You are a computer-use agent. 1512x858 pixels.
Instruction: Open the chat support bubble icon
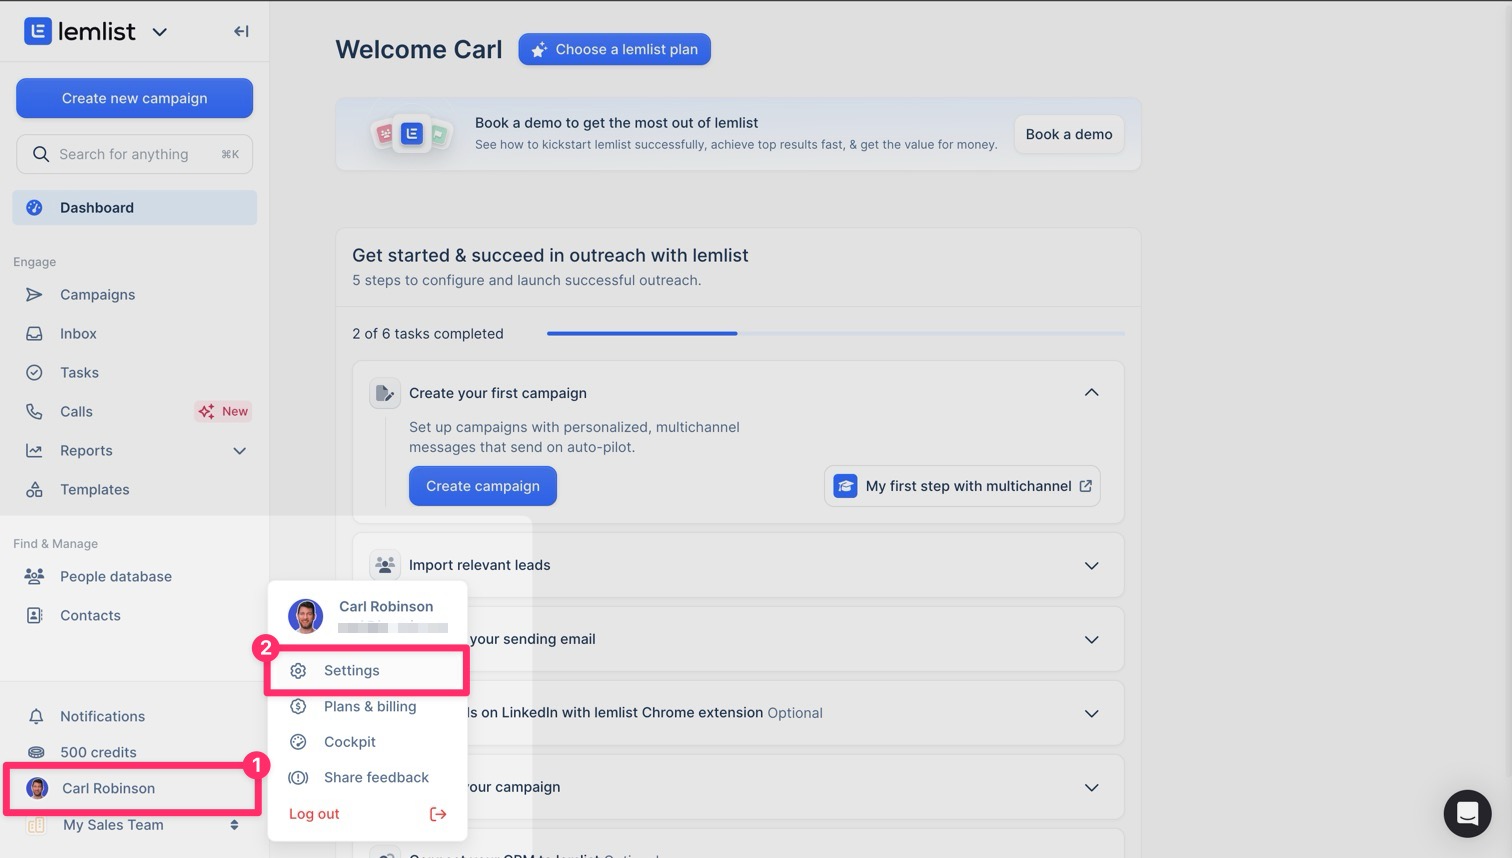click(1467, 813)
